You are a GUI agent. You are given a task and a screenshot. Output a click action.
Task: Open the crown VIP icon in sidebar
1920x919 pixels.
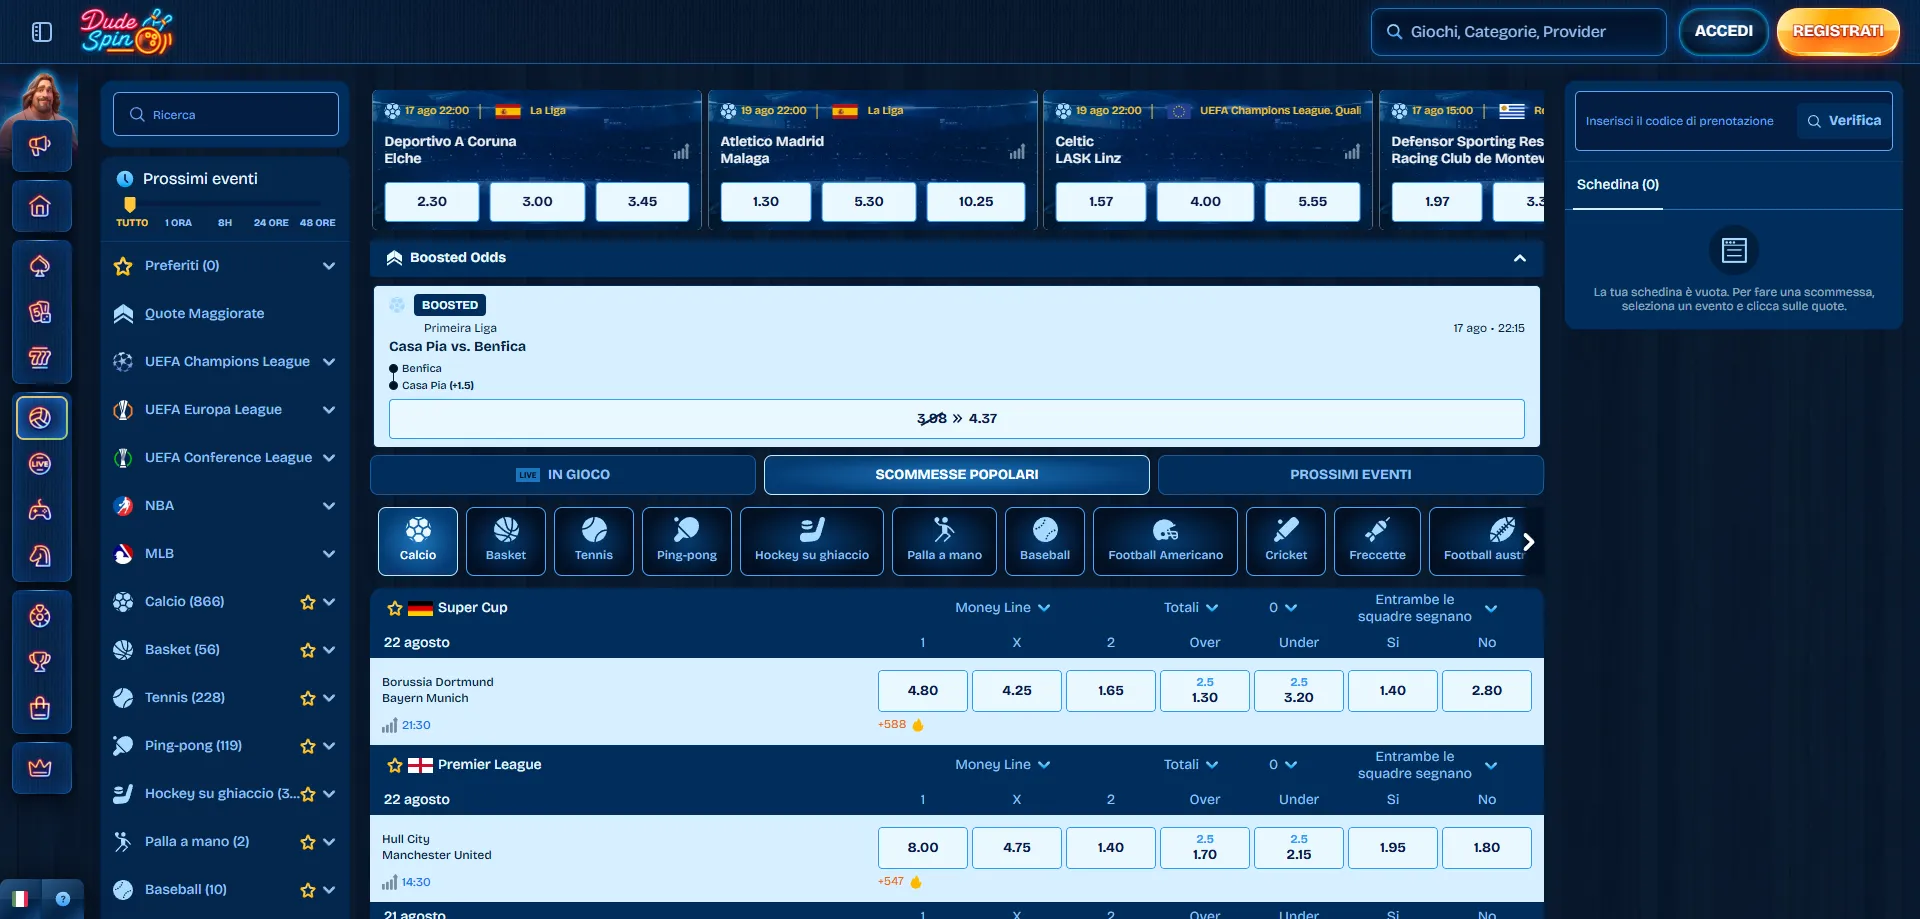coord(40,768)
